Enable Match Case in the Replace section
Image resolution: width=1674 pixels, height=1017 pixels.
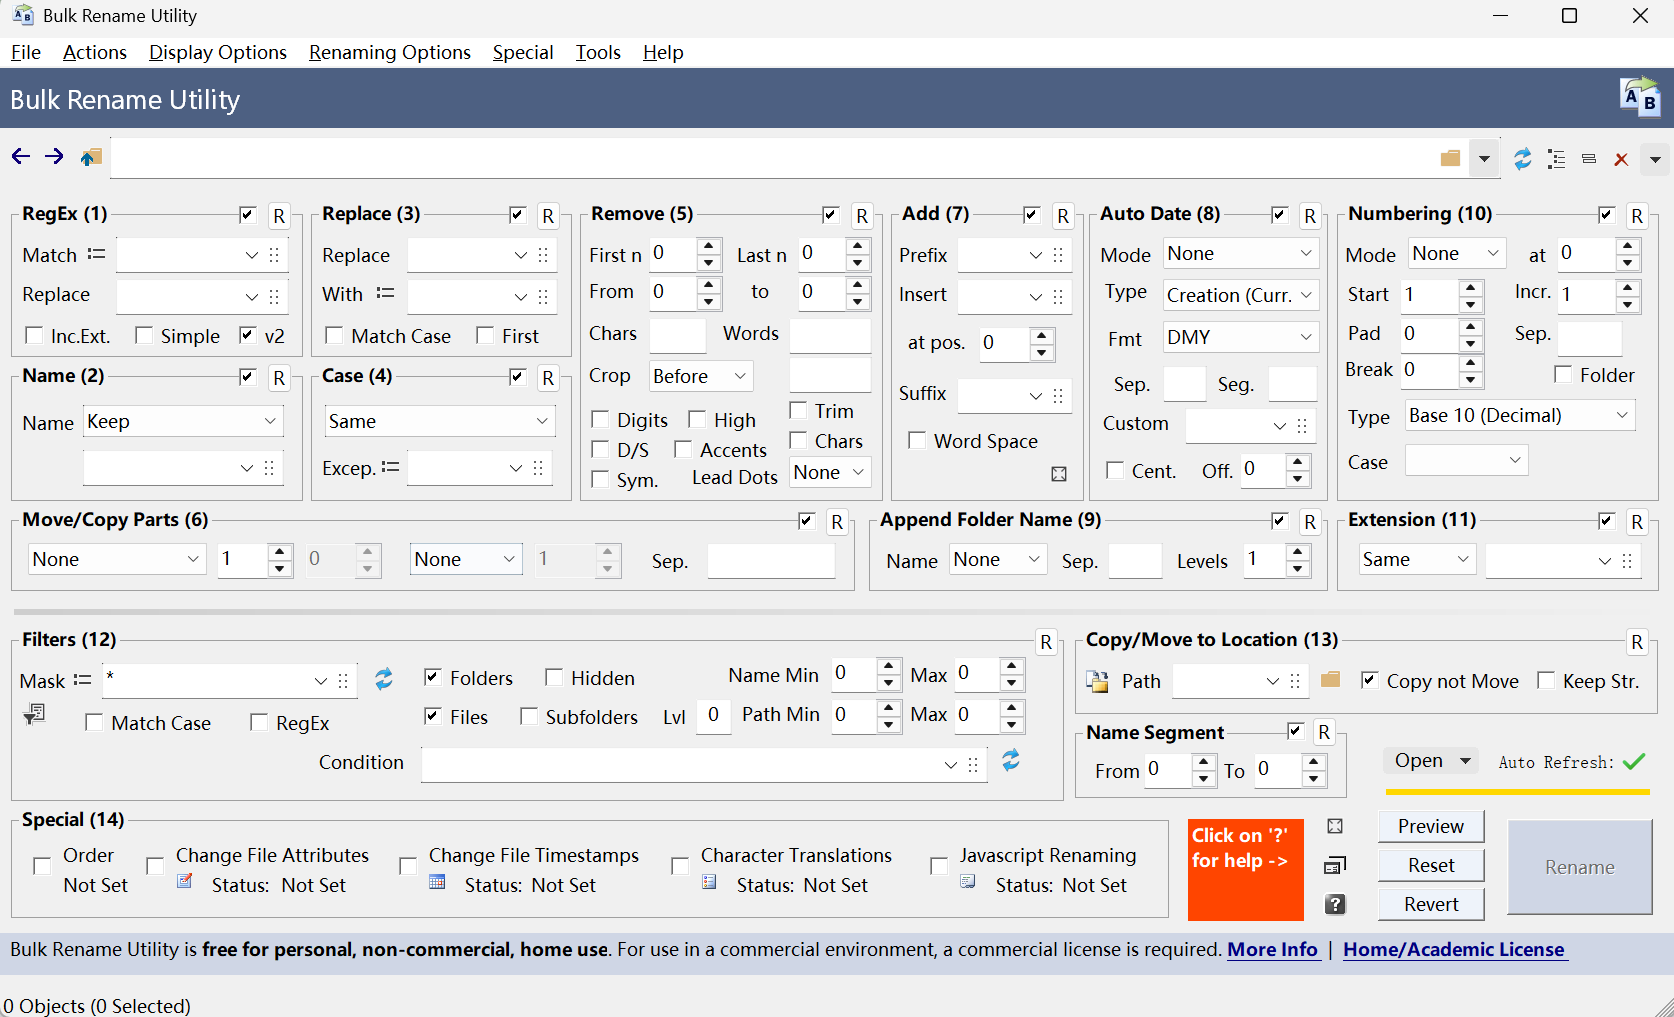pos(334,335)
